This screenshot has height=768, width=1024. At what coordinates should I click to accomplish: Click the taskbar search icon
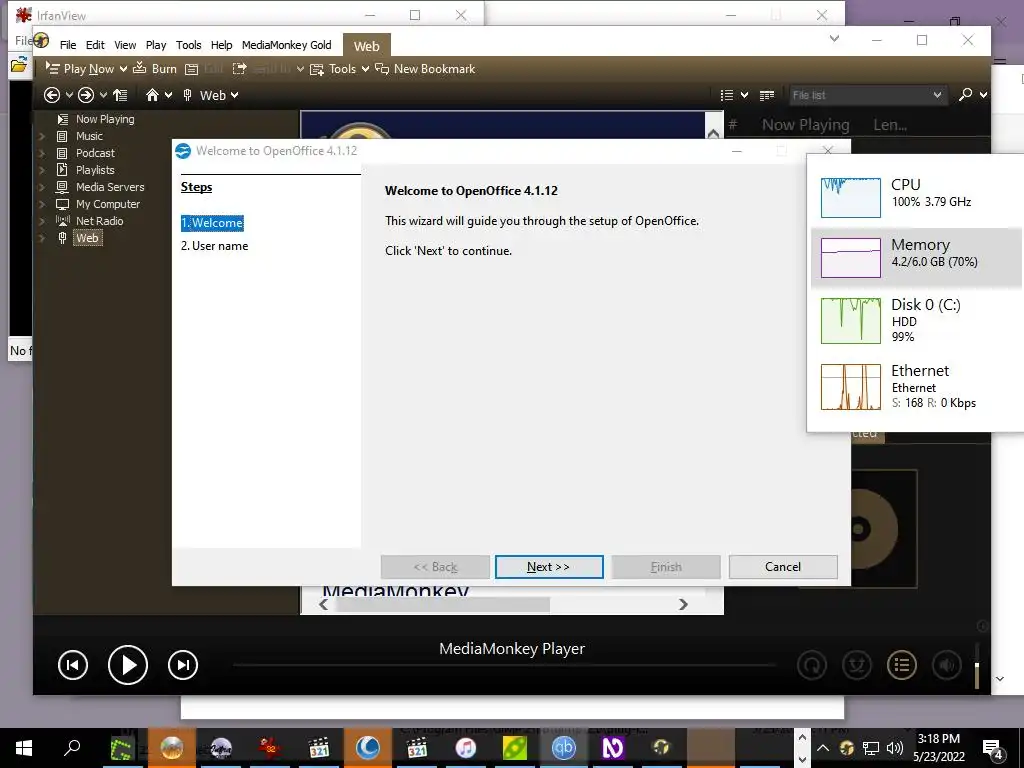click(72, 748)
